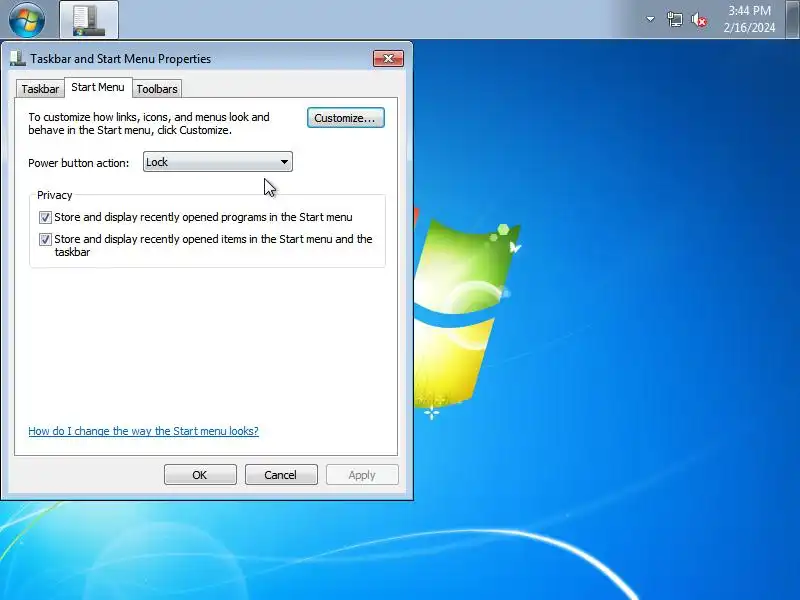Uncheck store recently opened items checkbox

coord(45,239)
